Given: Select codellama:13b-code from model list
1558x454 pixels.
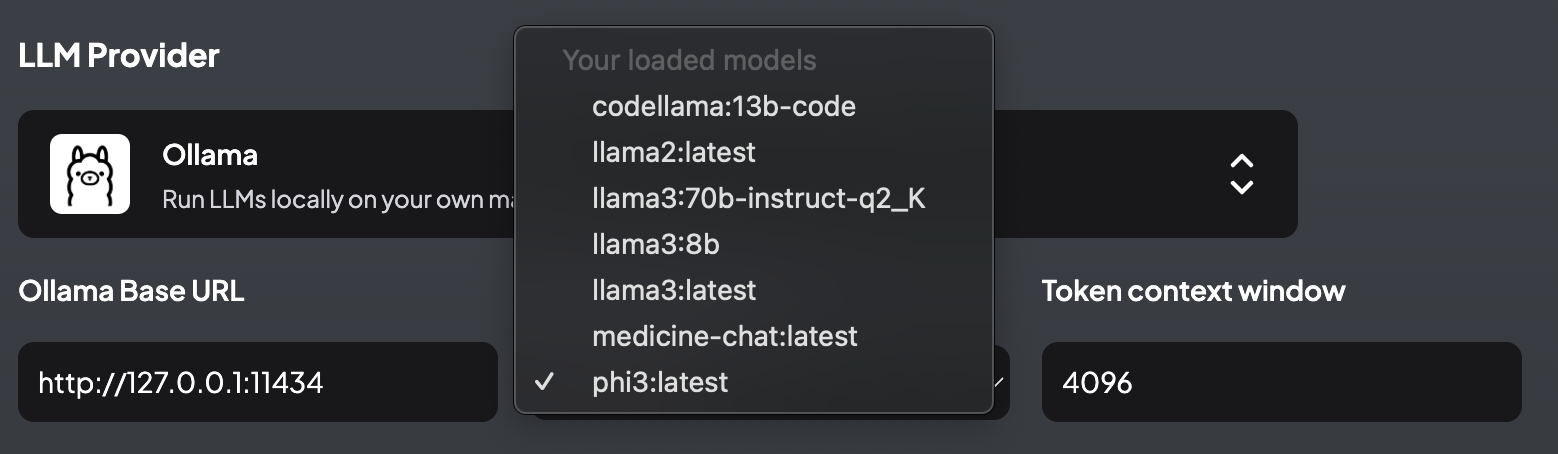Looking at the screenshot, I should click(753, 106).
